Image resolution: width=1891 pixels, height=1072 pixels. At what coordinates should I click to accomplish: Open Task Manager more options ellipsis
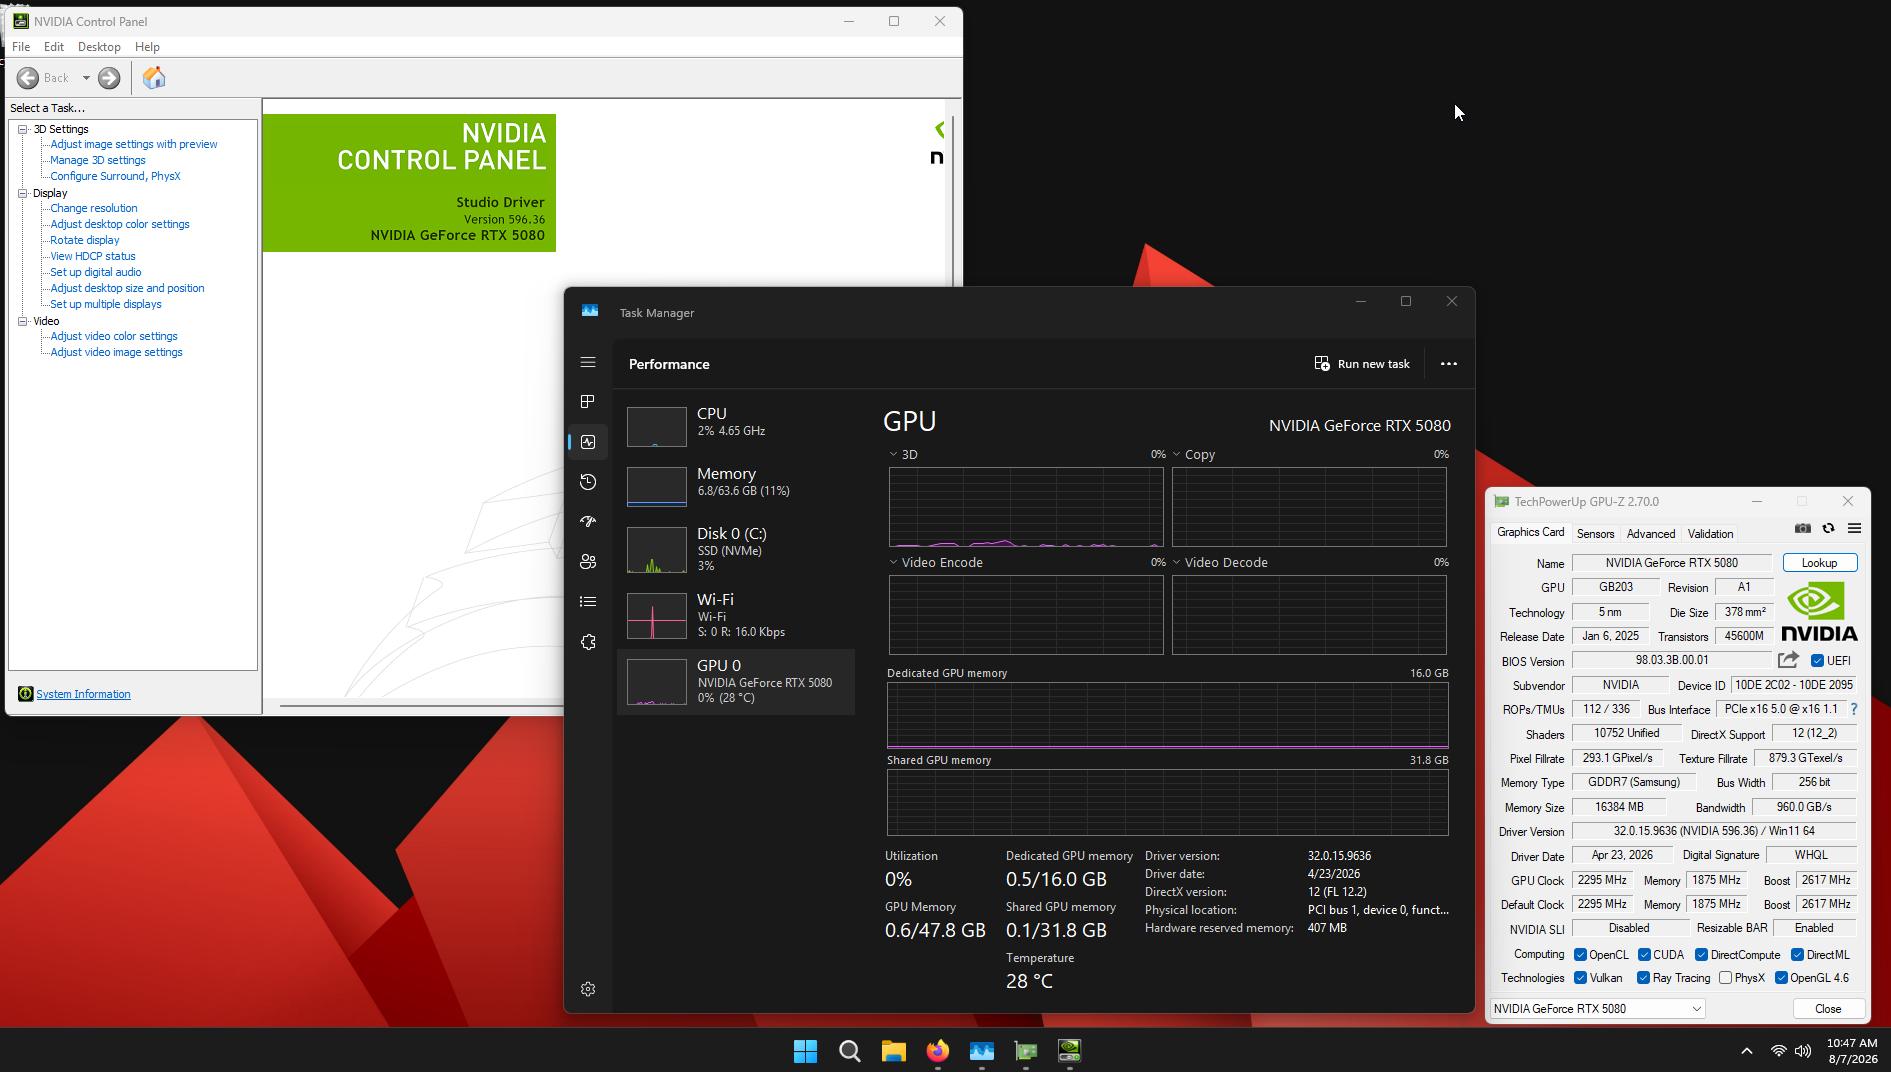tap(1448, 364)
